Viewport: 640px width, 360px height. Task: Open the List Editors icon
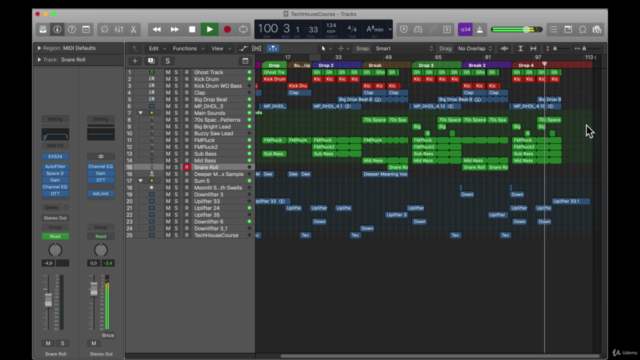pos(553,29)
